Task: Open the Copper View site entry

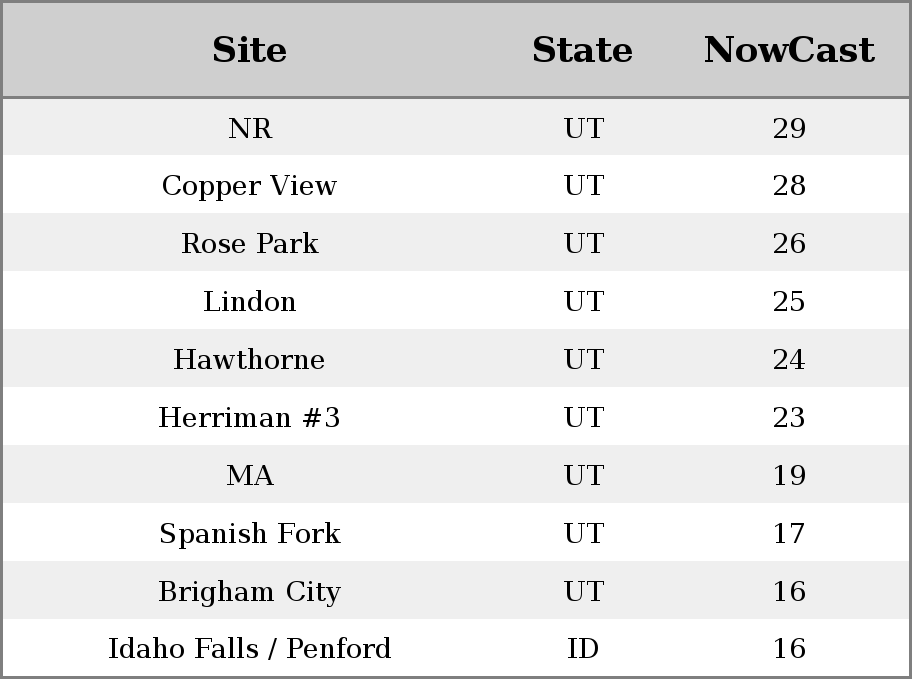Action: click(x=249, y=186)
